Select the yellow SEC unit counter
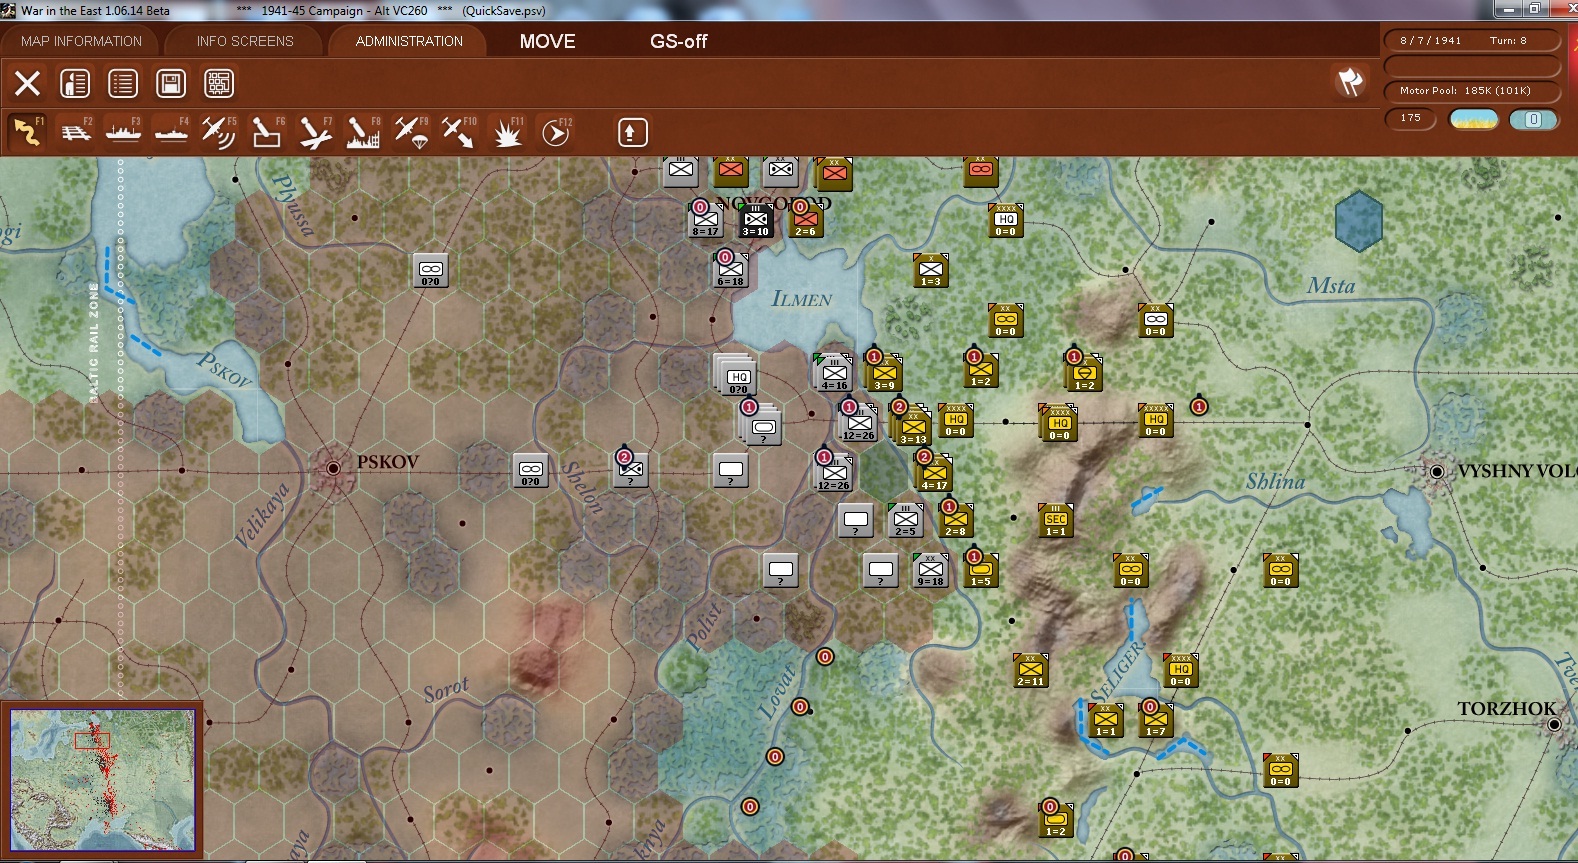The image size is (1578, 863). click(1056, 520)
